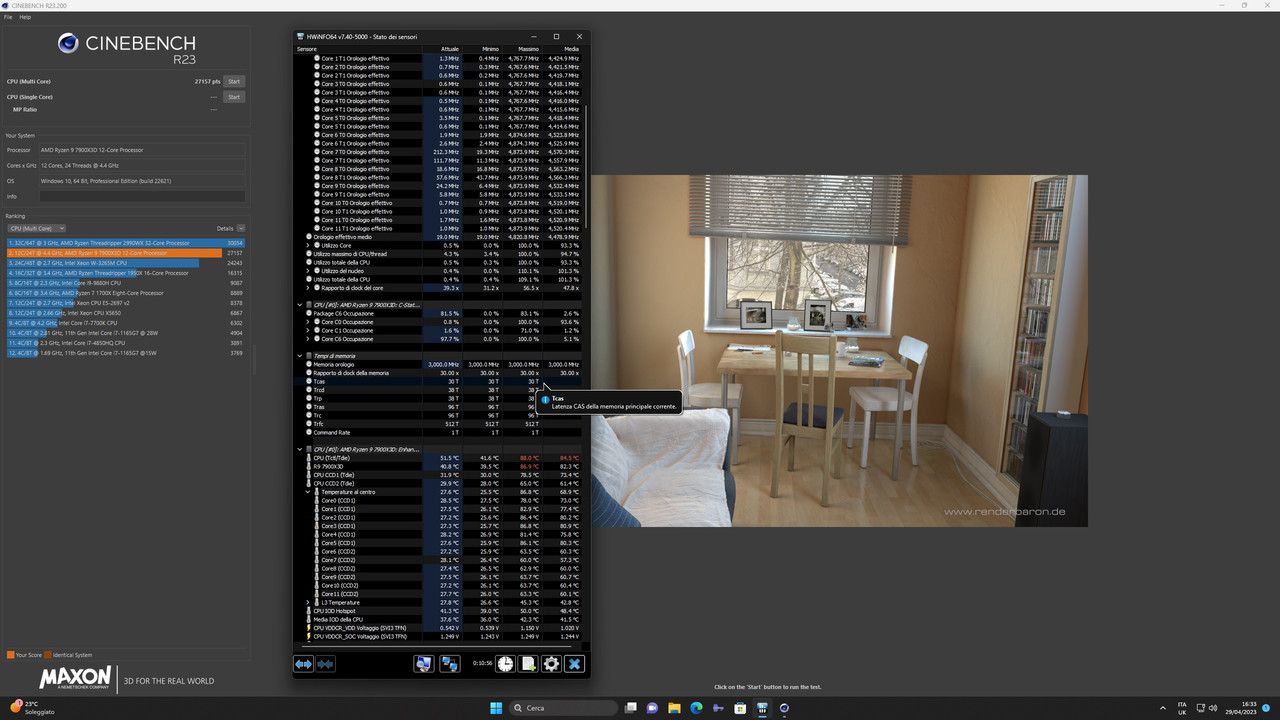This screenshot has width=1280, height=720.
Task: Click the CPU VDDCR_VDD voltage bolt icon
Action: (x=310, y=628)
